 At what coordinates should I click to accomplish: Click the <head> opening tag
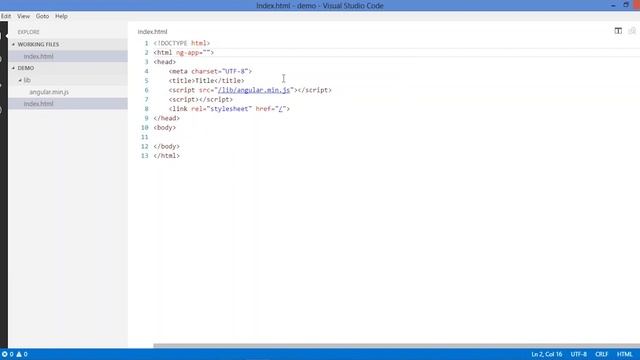(164, 62)
